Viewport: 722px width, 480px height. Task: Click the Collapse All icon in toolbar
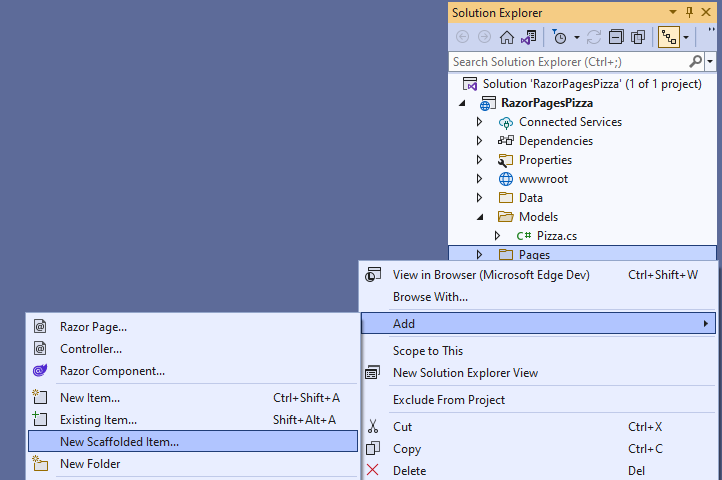tap(616, 37)
